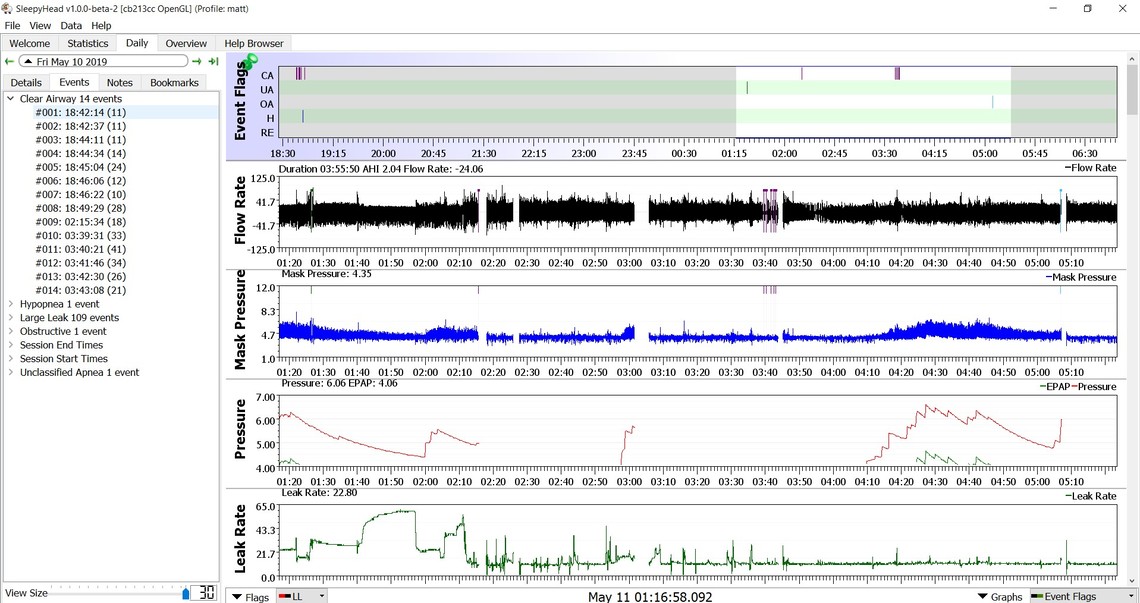The image size is (1140, 603).
Task: Click the Mask Pressure graph title
Action: 241,320
